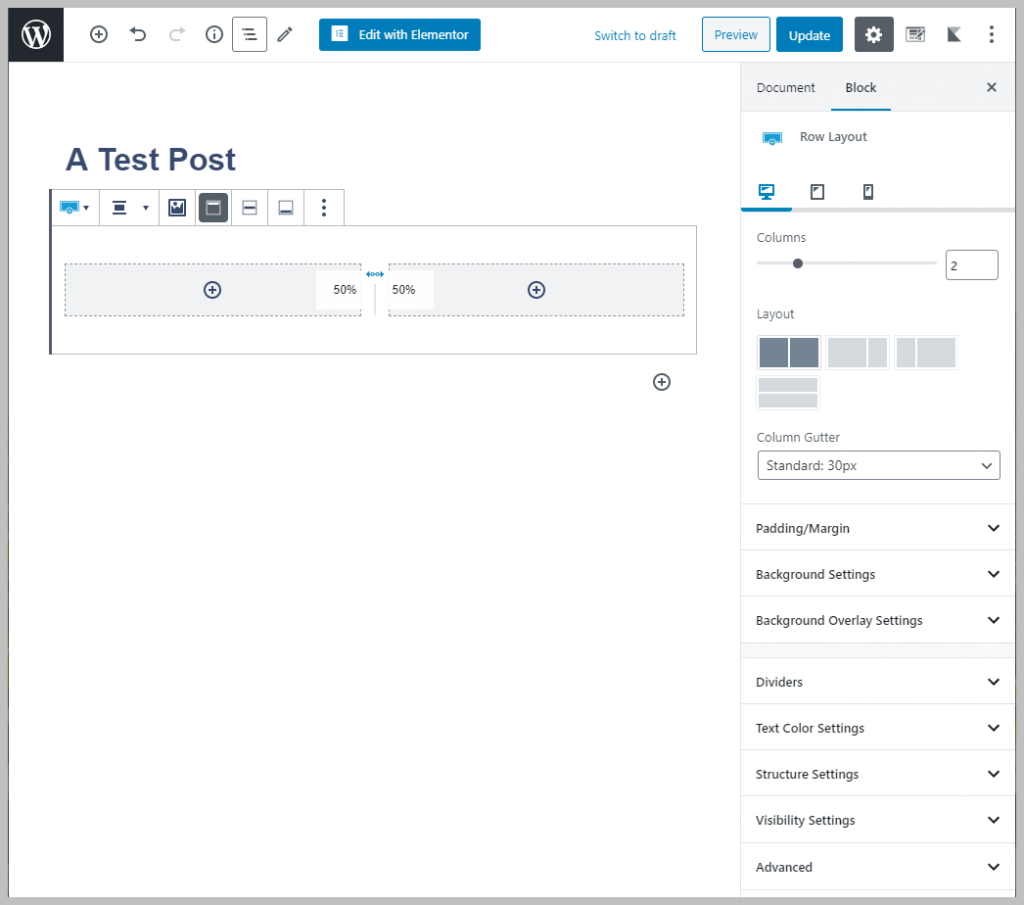Click the Kadence K icon

click(954, 35)
